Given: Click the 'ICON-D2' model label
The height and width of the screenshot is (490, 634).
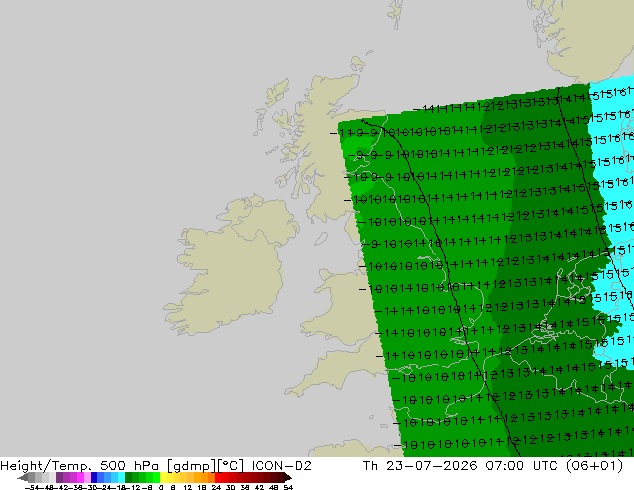Looking at the screenshot, I should [281, 466].
